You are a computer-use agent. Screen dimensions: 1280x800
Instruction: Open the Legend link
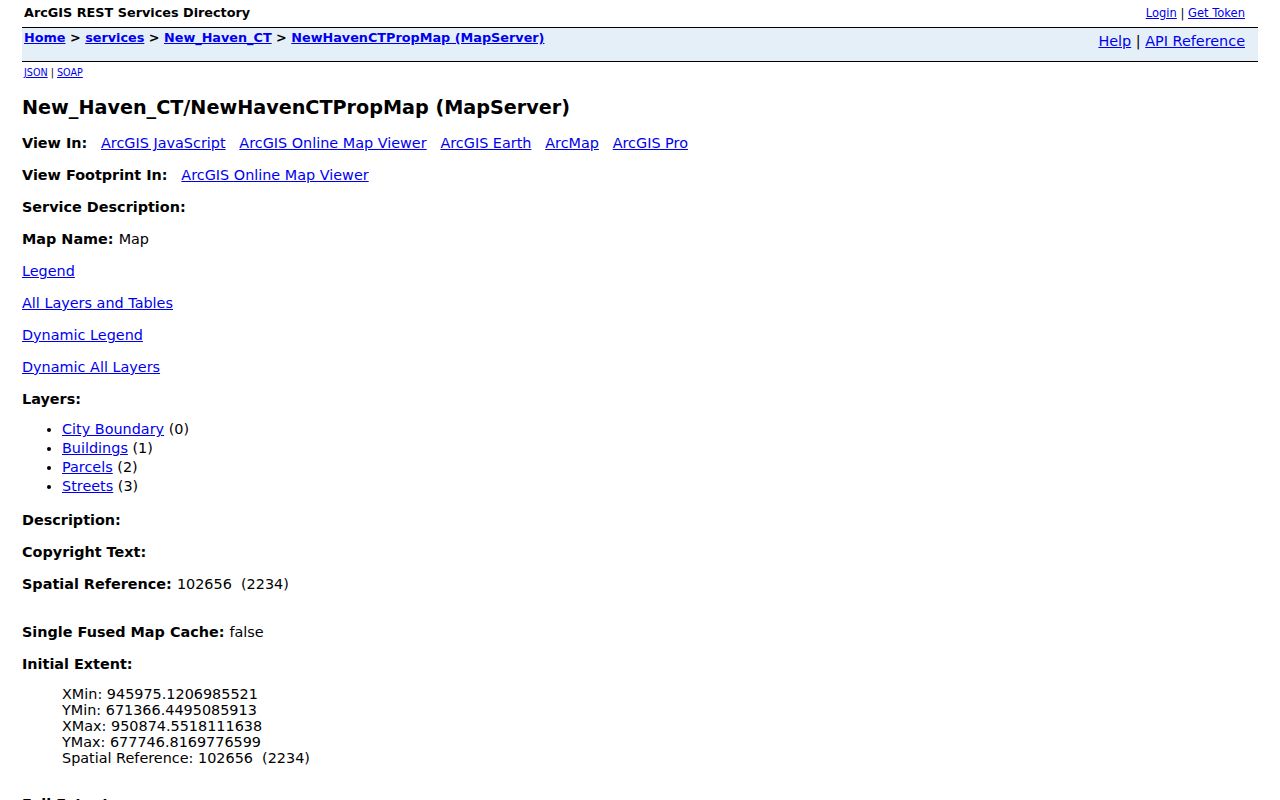coord(48,271)
